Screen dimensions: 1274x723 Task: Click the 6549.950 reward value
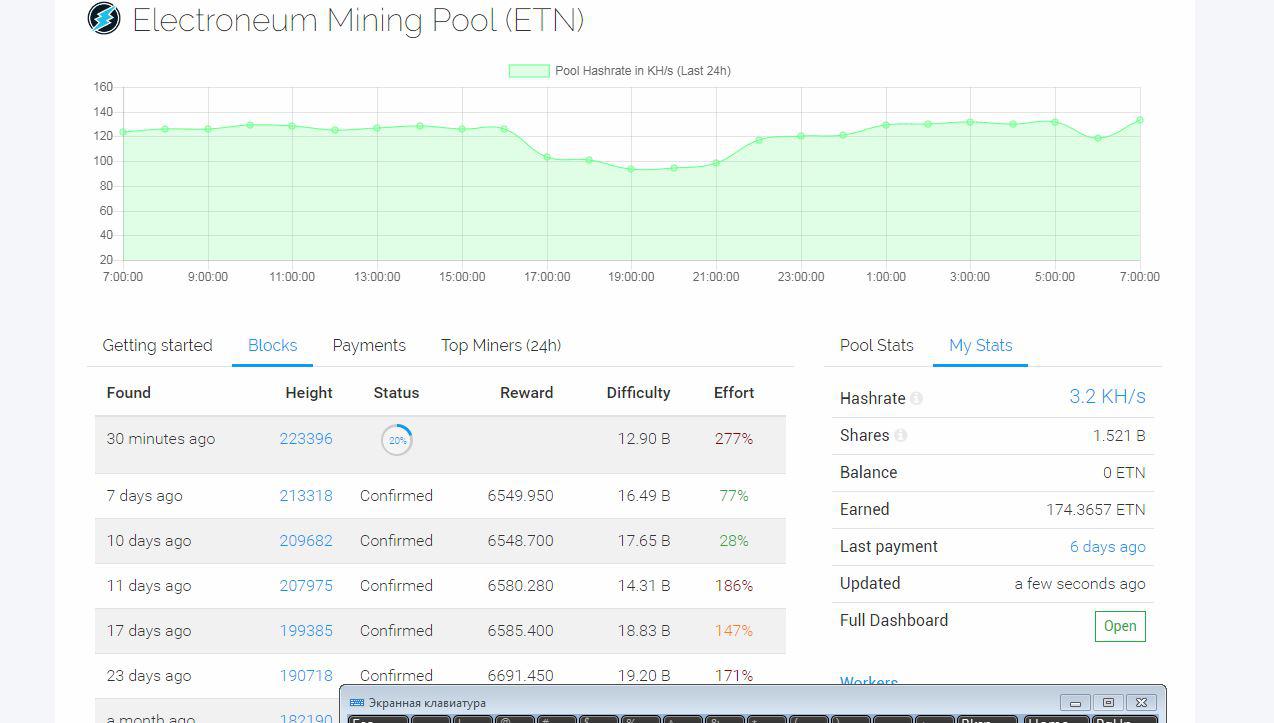521,496
